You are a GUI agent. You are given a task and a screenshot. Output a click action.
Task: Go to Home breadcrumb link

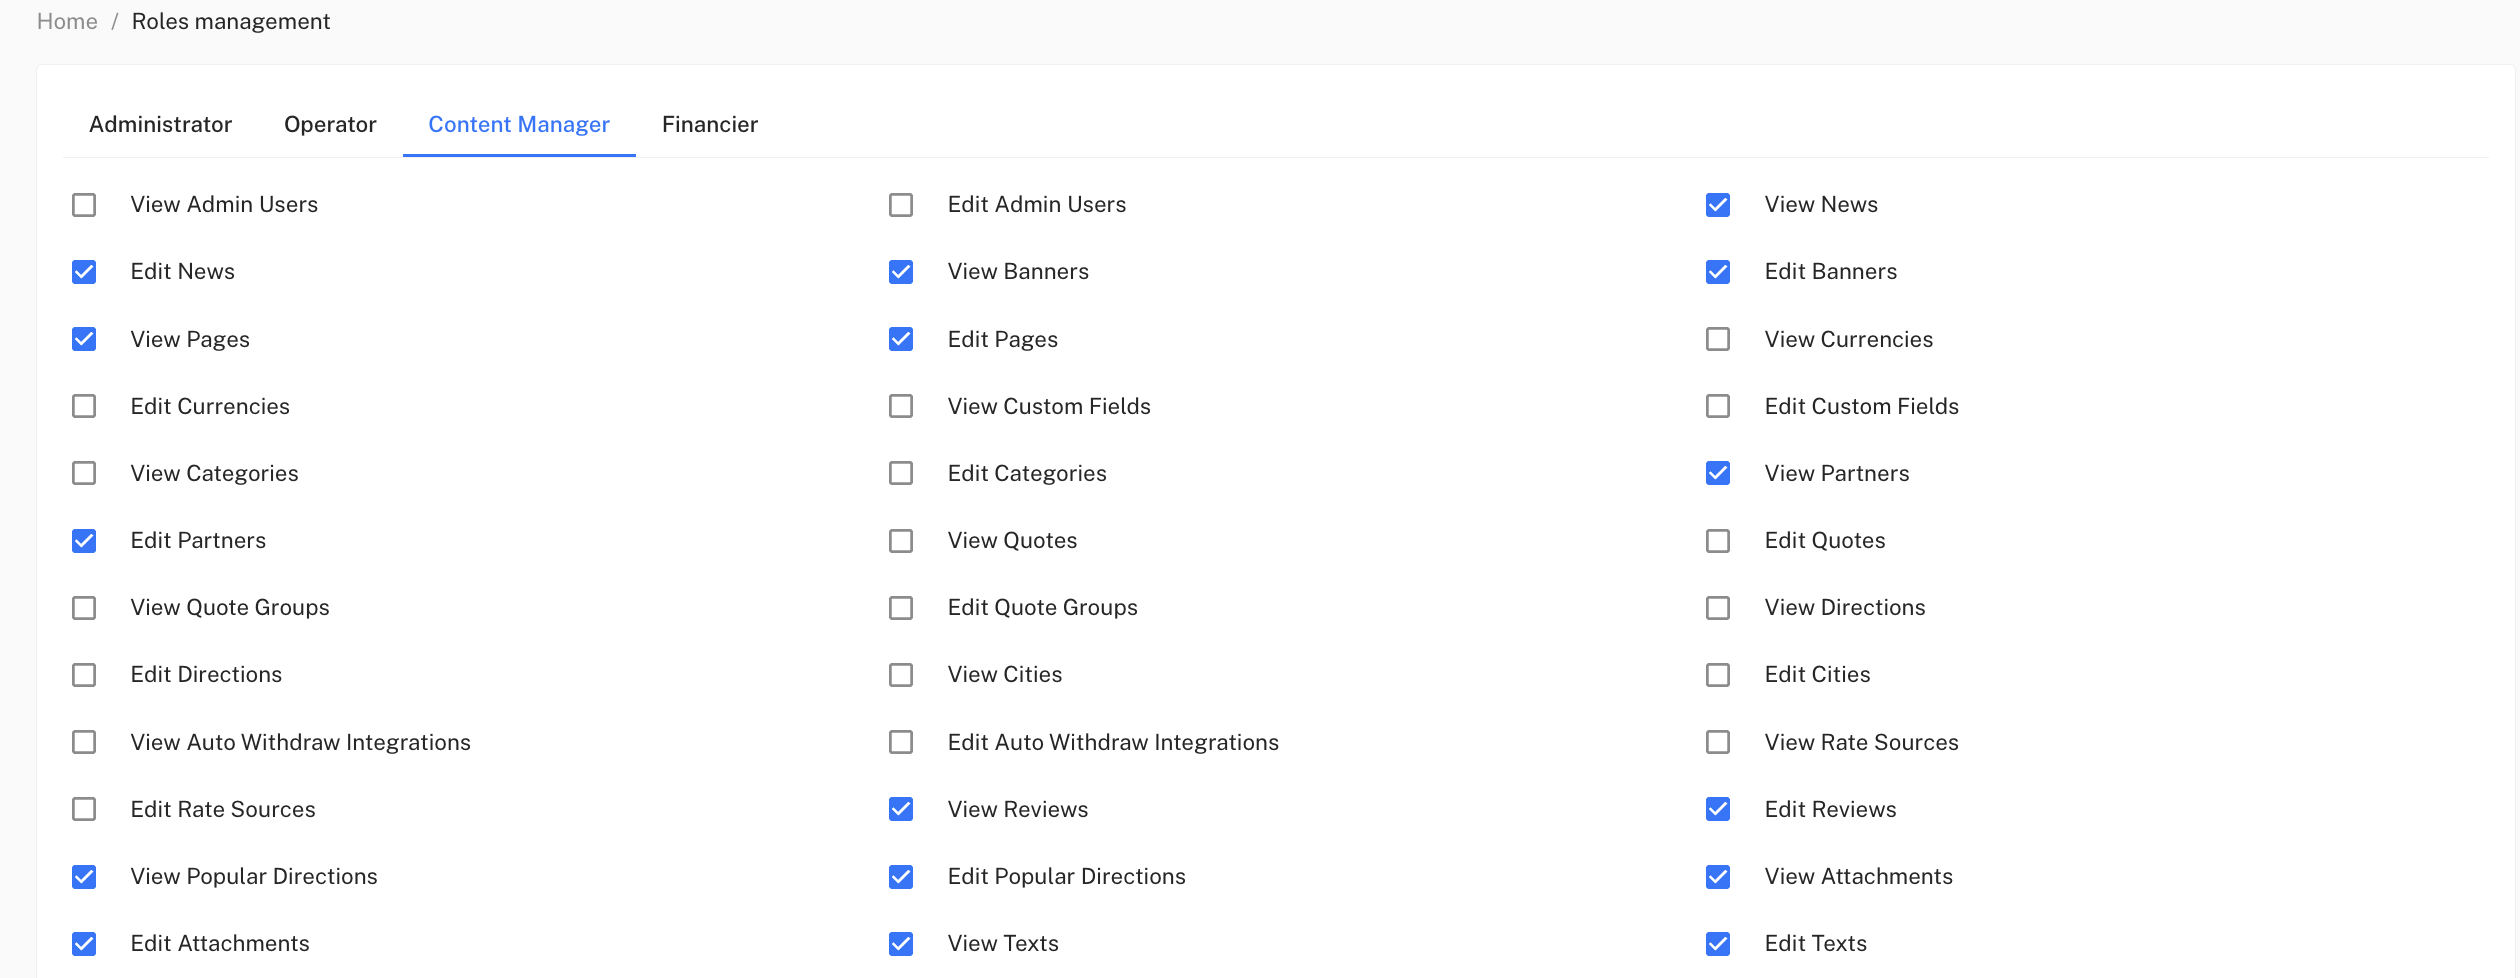(67, 21)
